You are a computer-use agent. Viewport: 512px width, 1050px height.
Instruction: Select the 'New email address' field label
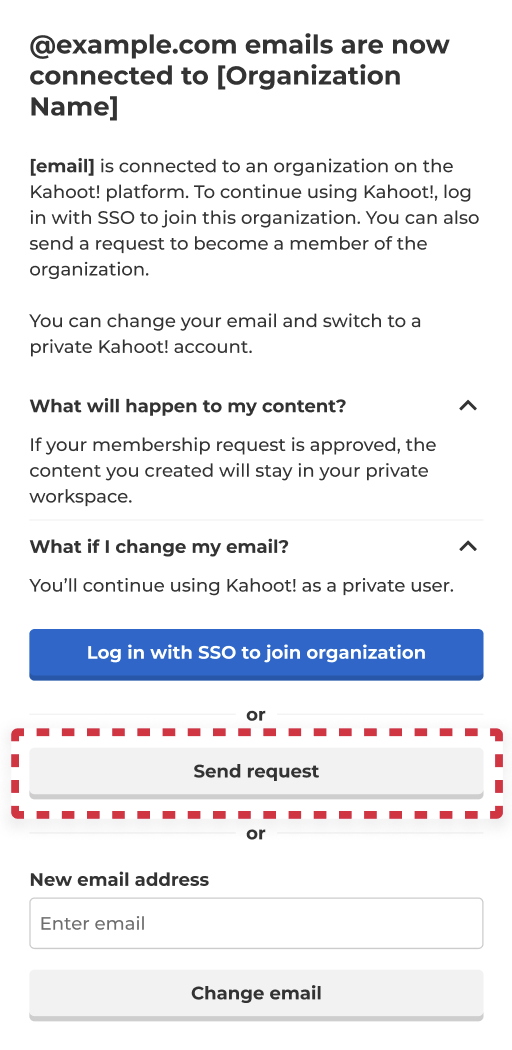click(119, 879)
